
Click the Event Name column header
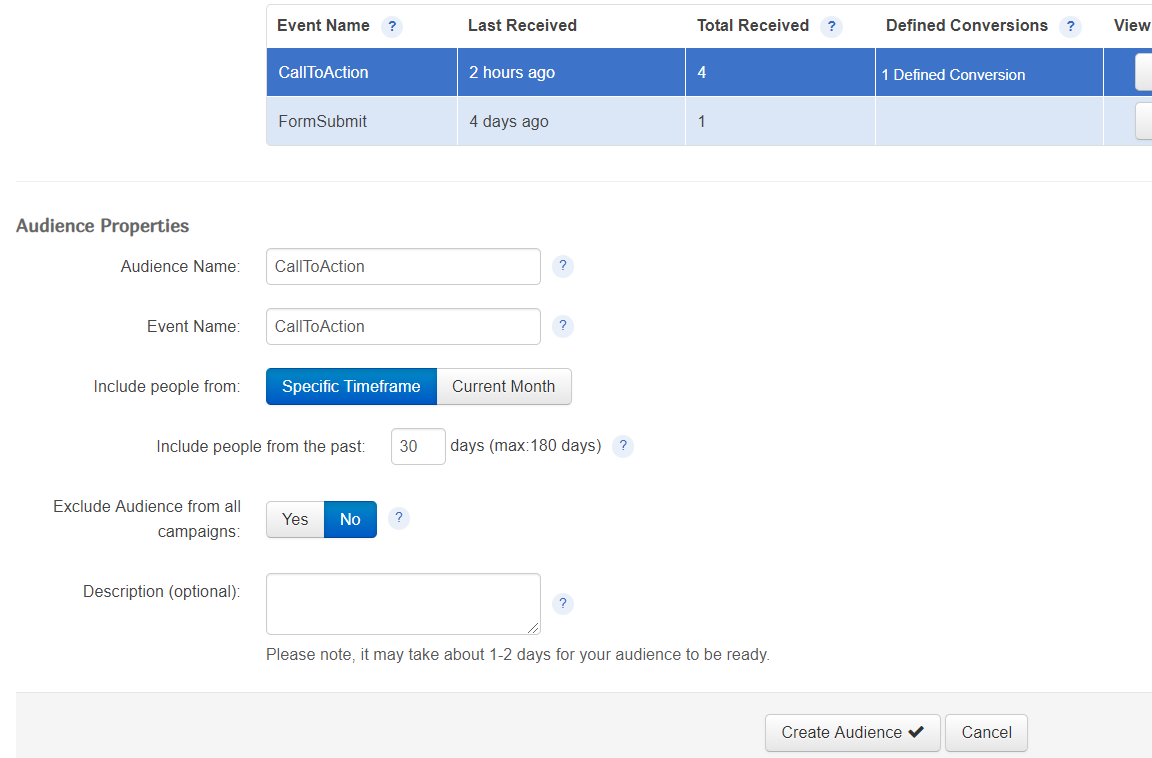coord(323,26)
